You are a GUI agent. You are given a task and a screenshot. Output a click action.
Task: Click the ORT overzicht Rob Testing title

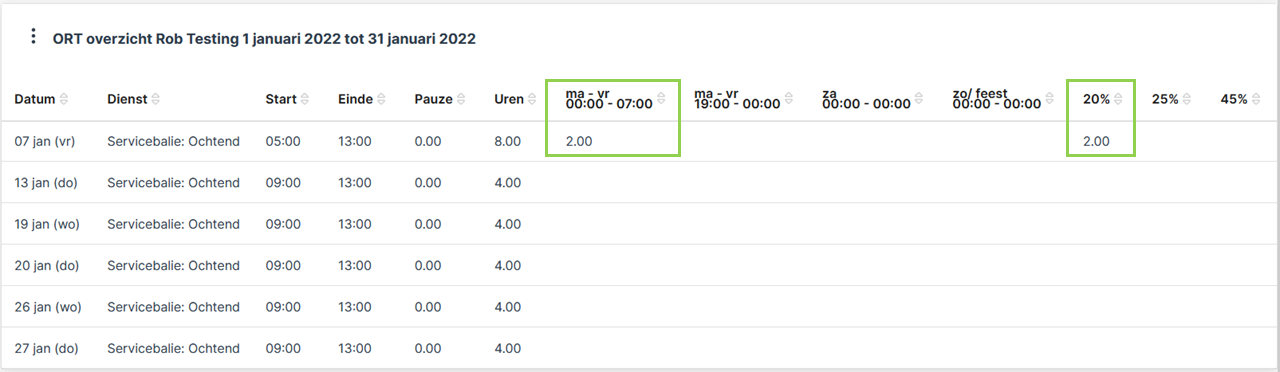(x=264, y=39)
